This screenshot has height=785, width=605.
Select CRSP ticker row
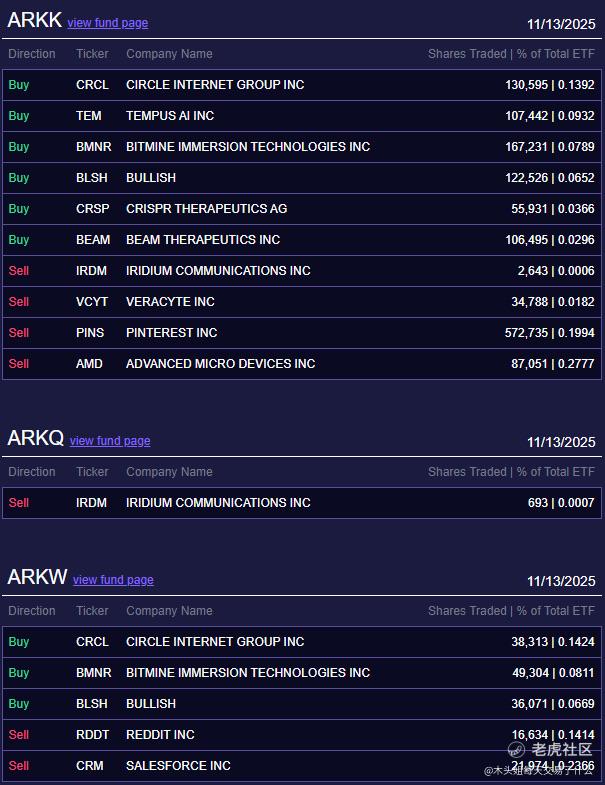302,209
